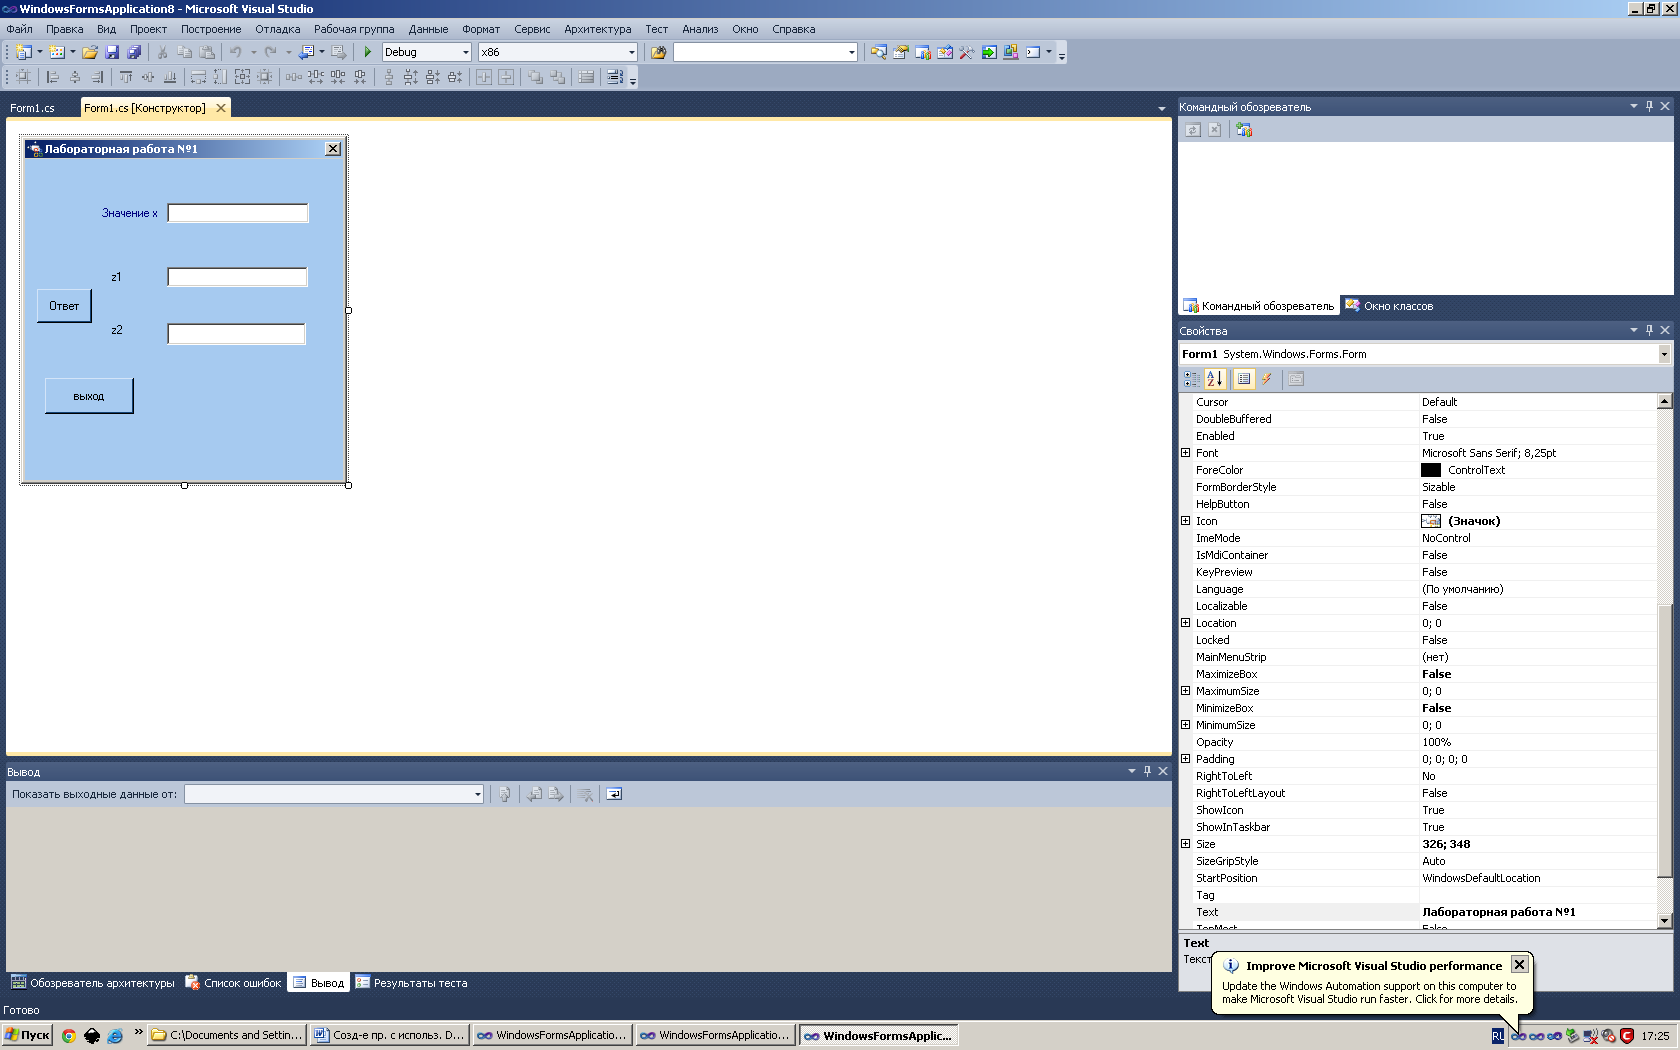Open 'Показать выходные данные от' dropdown

pyautogui.click(x=477, y=794)
